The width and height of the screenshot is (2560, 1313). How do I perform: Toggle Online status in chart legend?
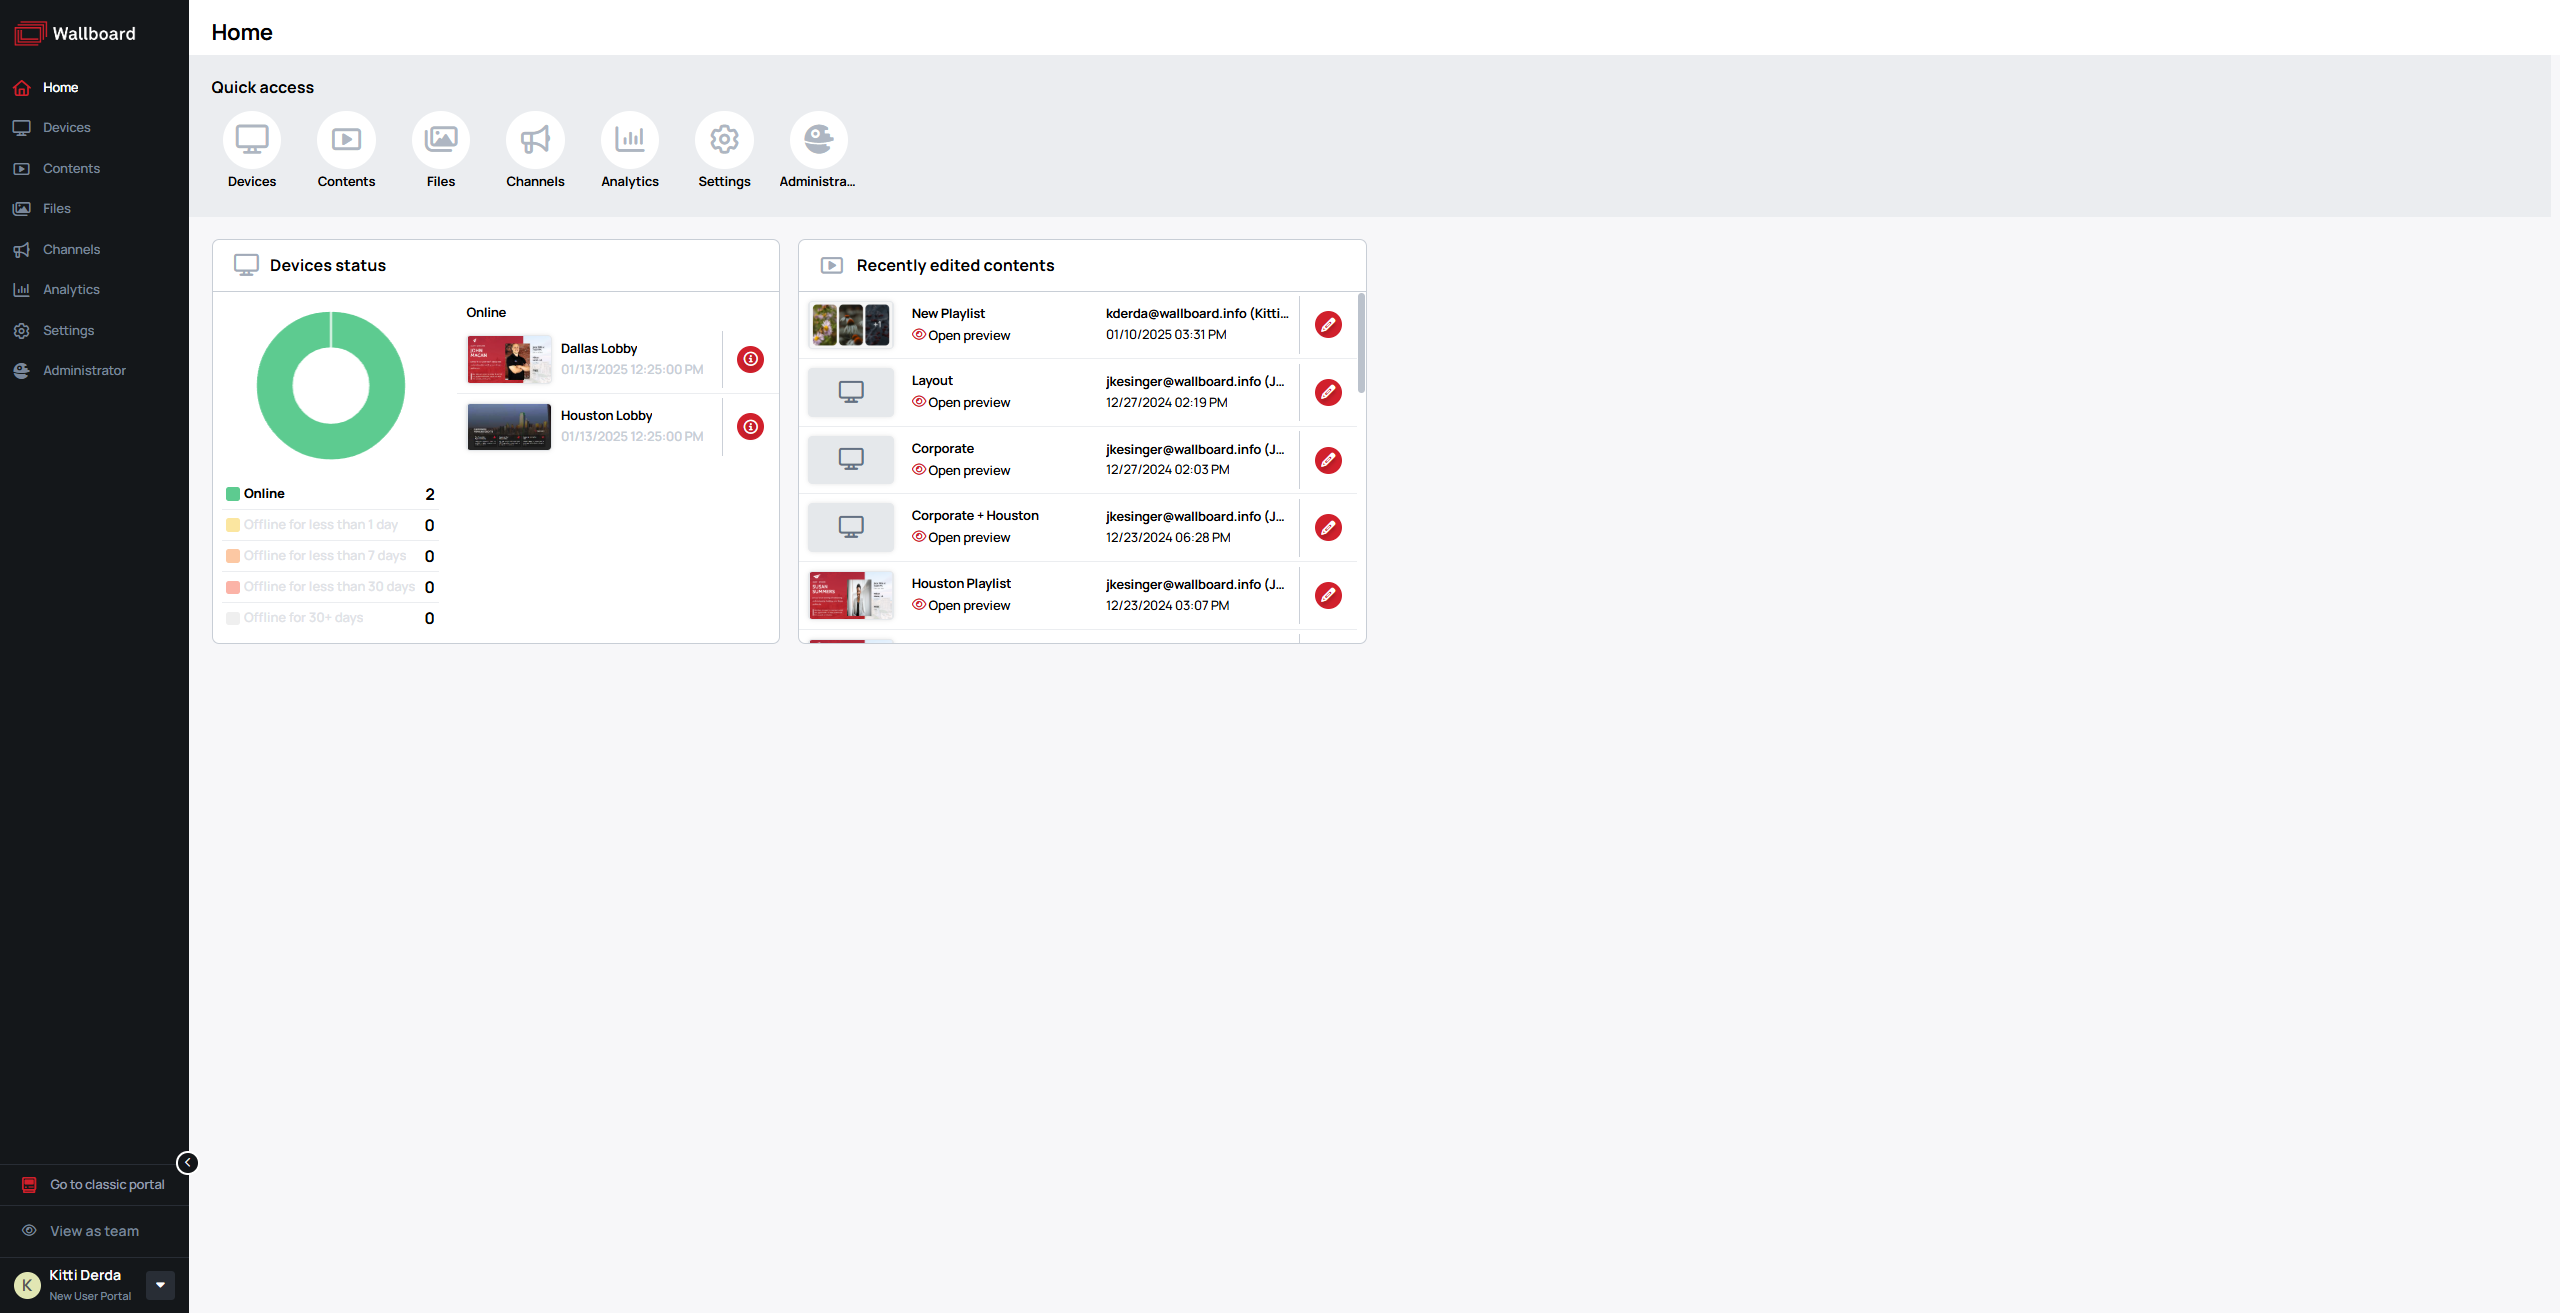(x=264, y=494)
